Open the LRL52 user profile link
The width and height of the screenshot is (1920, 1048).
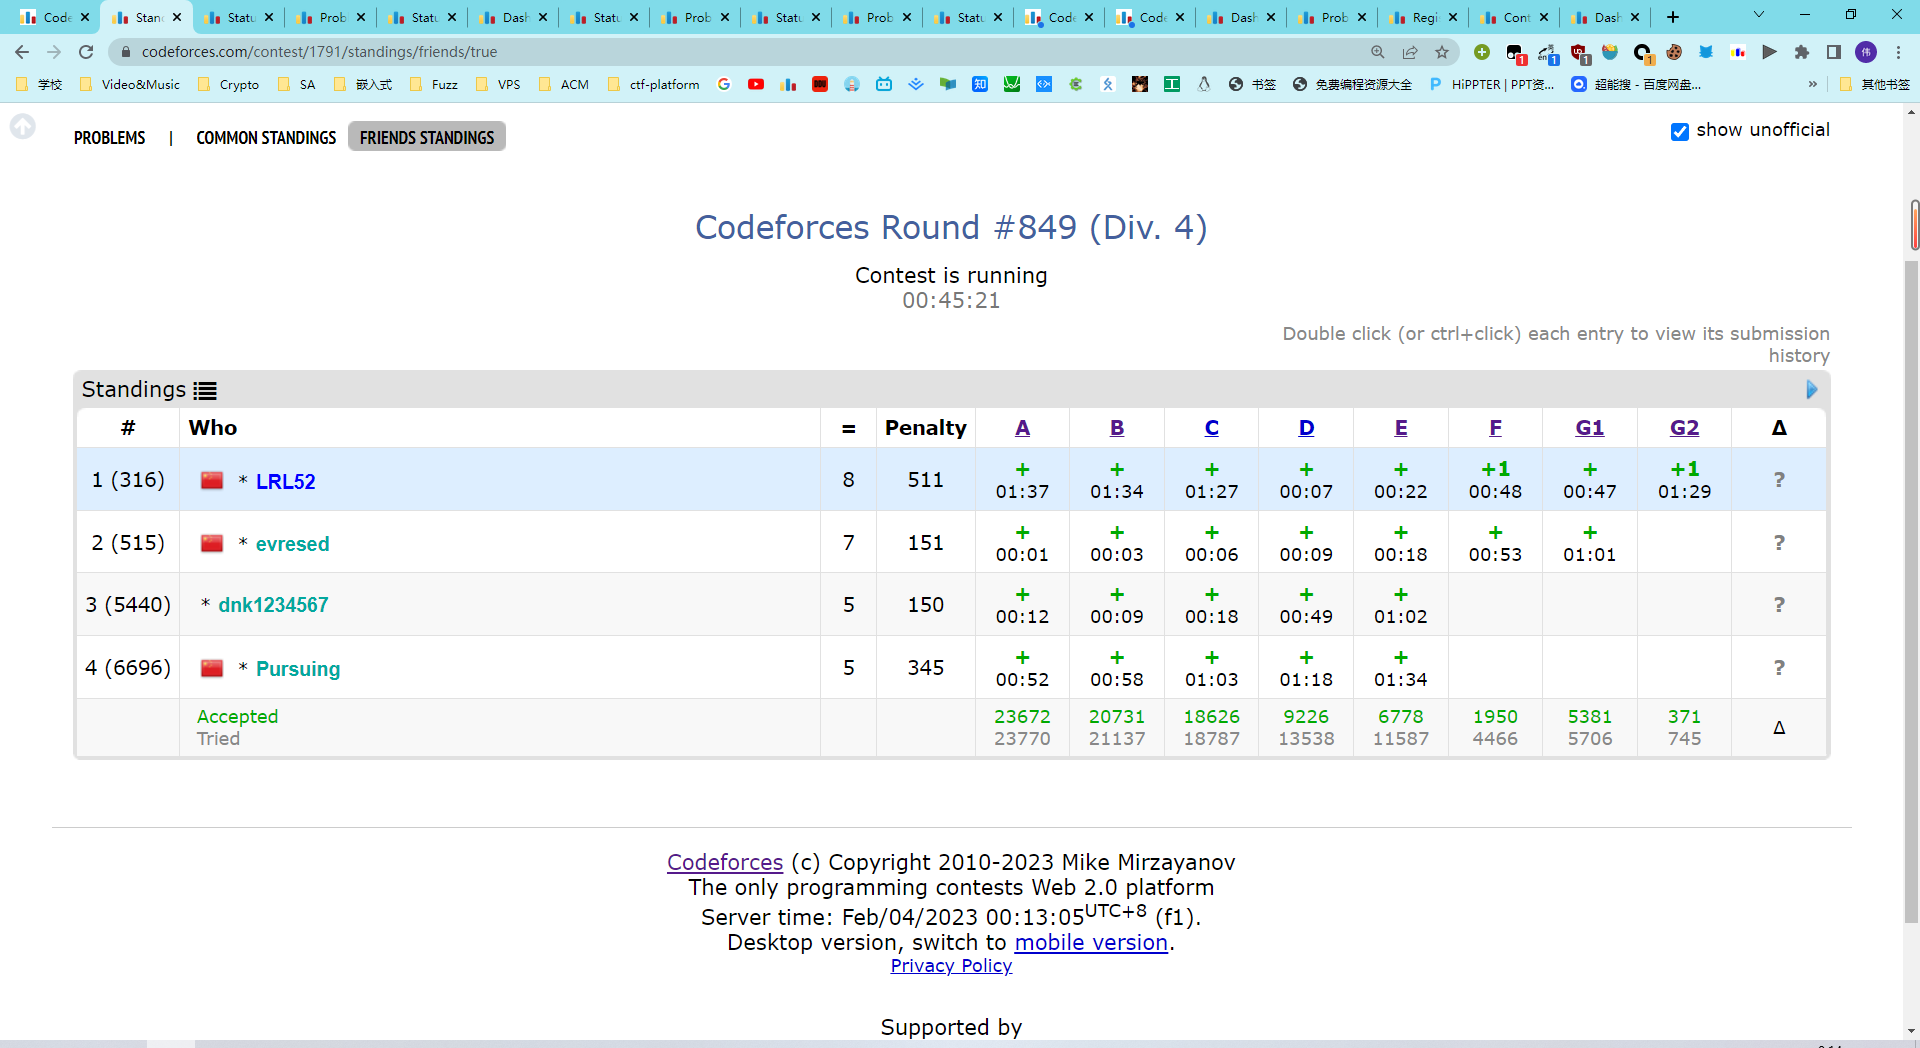click(285, 481)
